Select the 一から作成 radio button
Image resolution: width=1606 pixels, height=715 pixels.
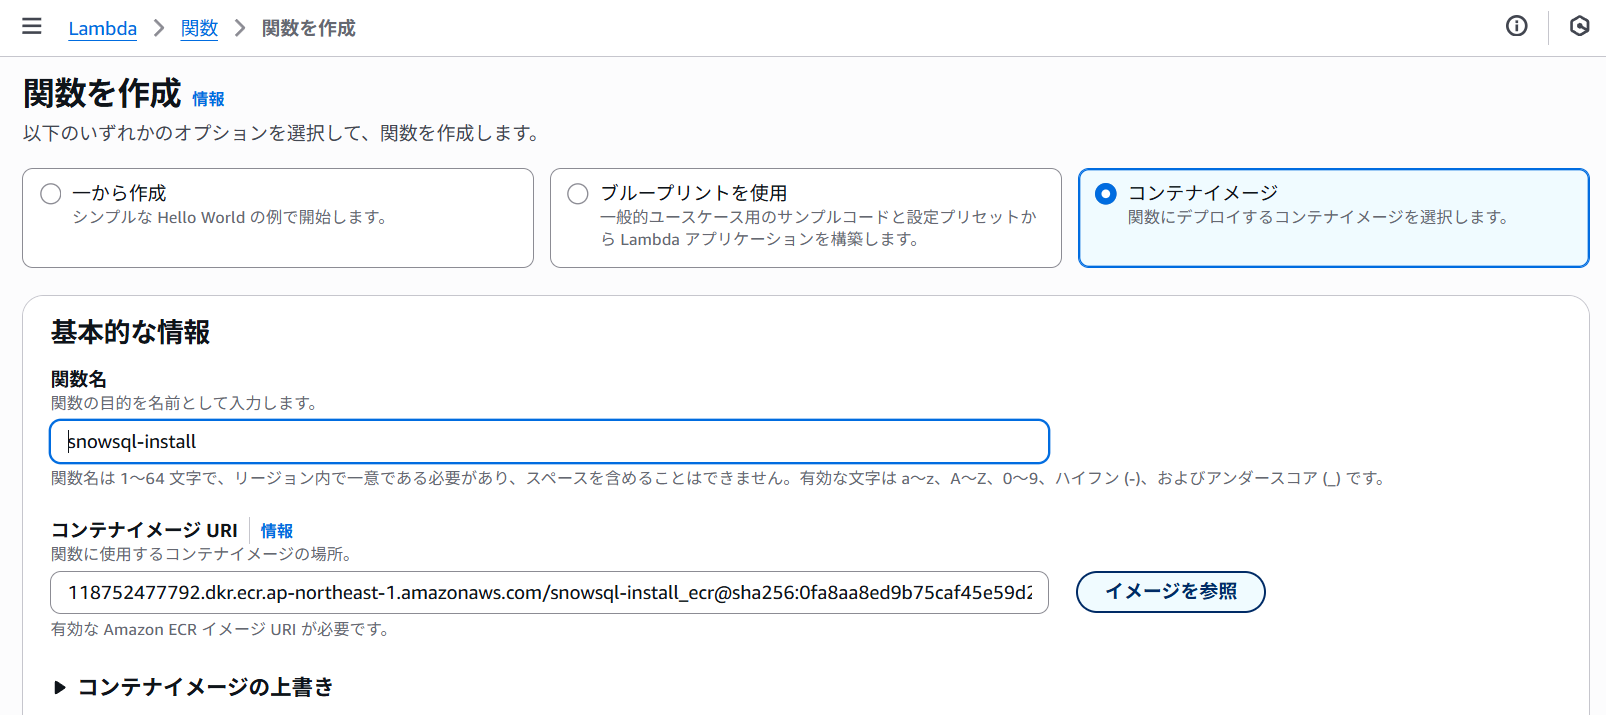coord(51,194)
